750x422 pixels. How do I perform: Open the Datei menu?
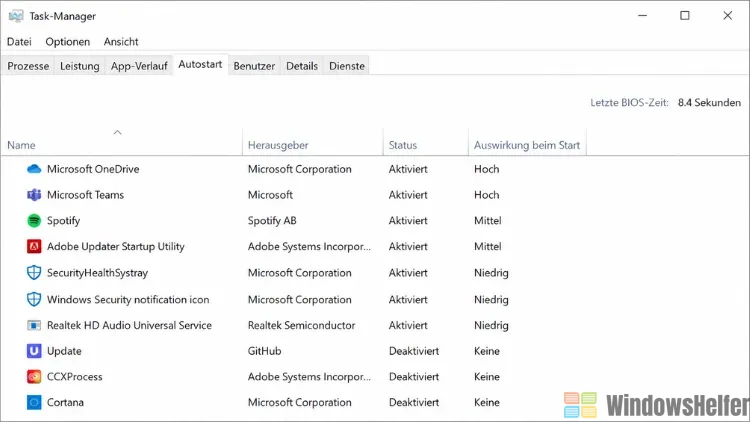tap(19, 42)
